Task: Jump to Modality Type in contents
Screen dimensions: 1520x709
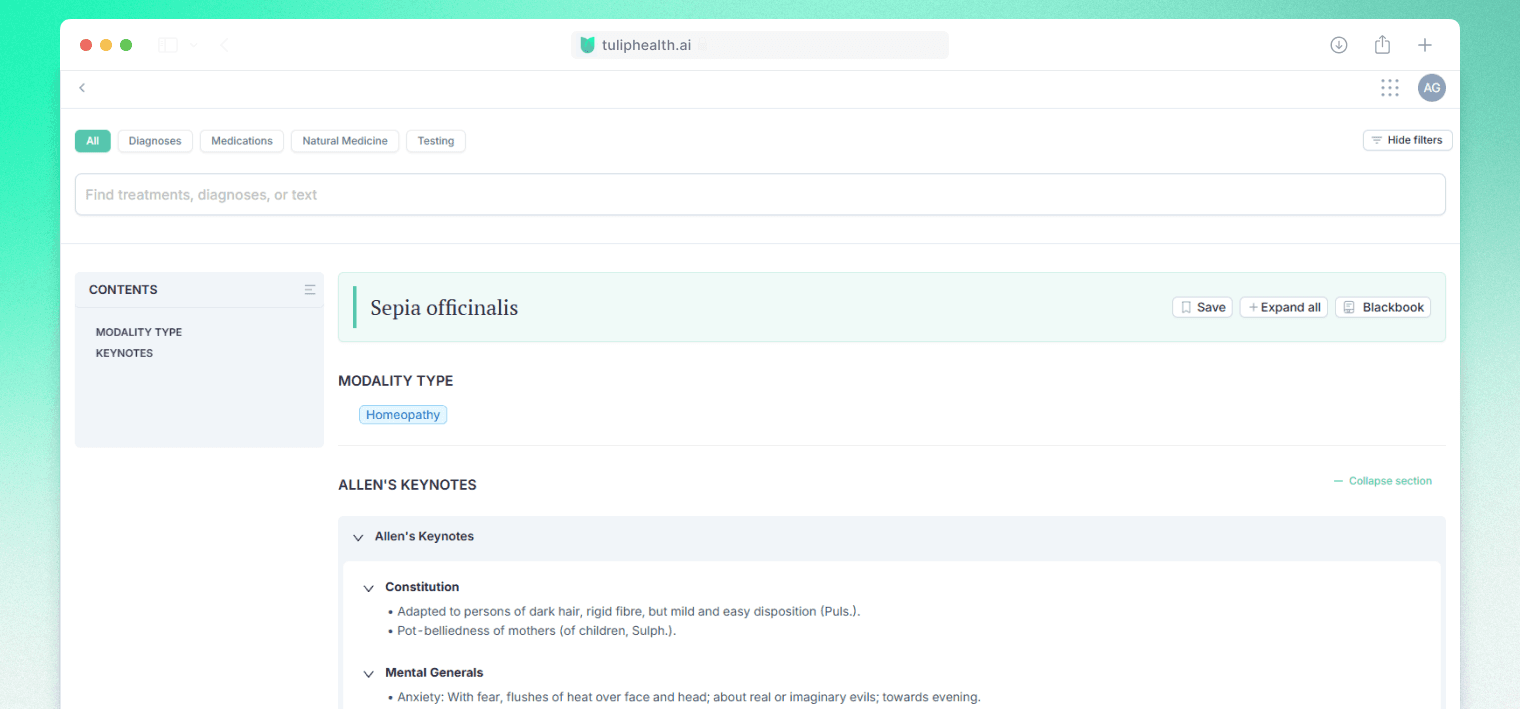Action: coord(139,332)
